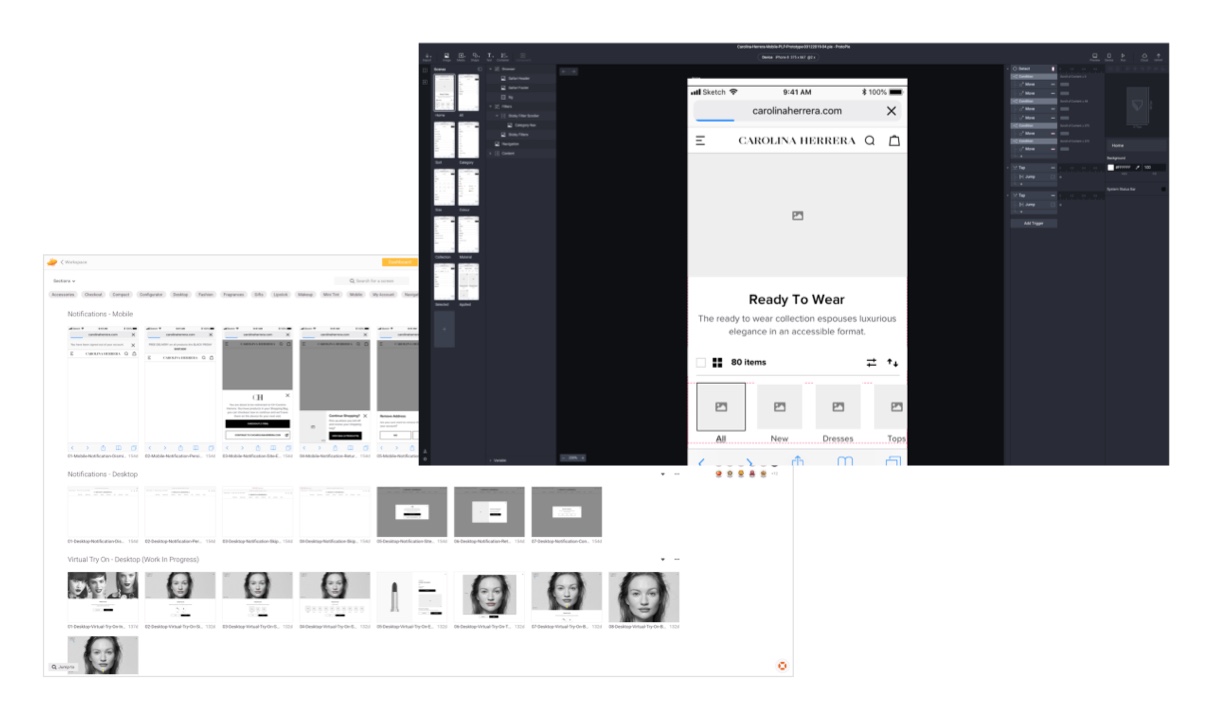The image size is (1213, 720).
Task: Open the red help icon in Workspace window
Action: click(782, 666)
